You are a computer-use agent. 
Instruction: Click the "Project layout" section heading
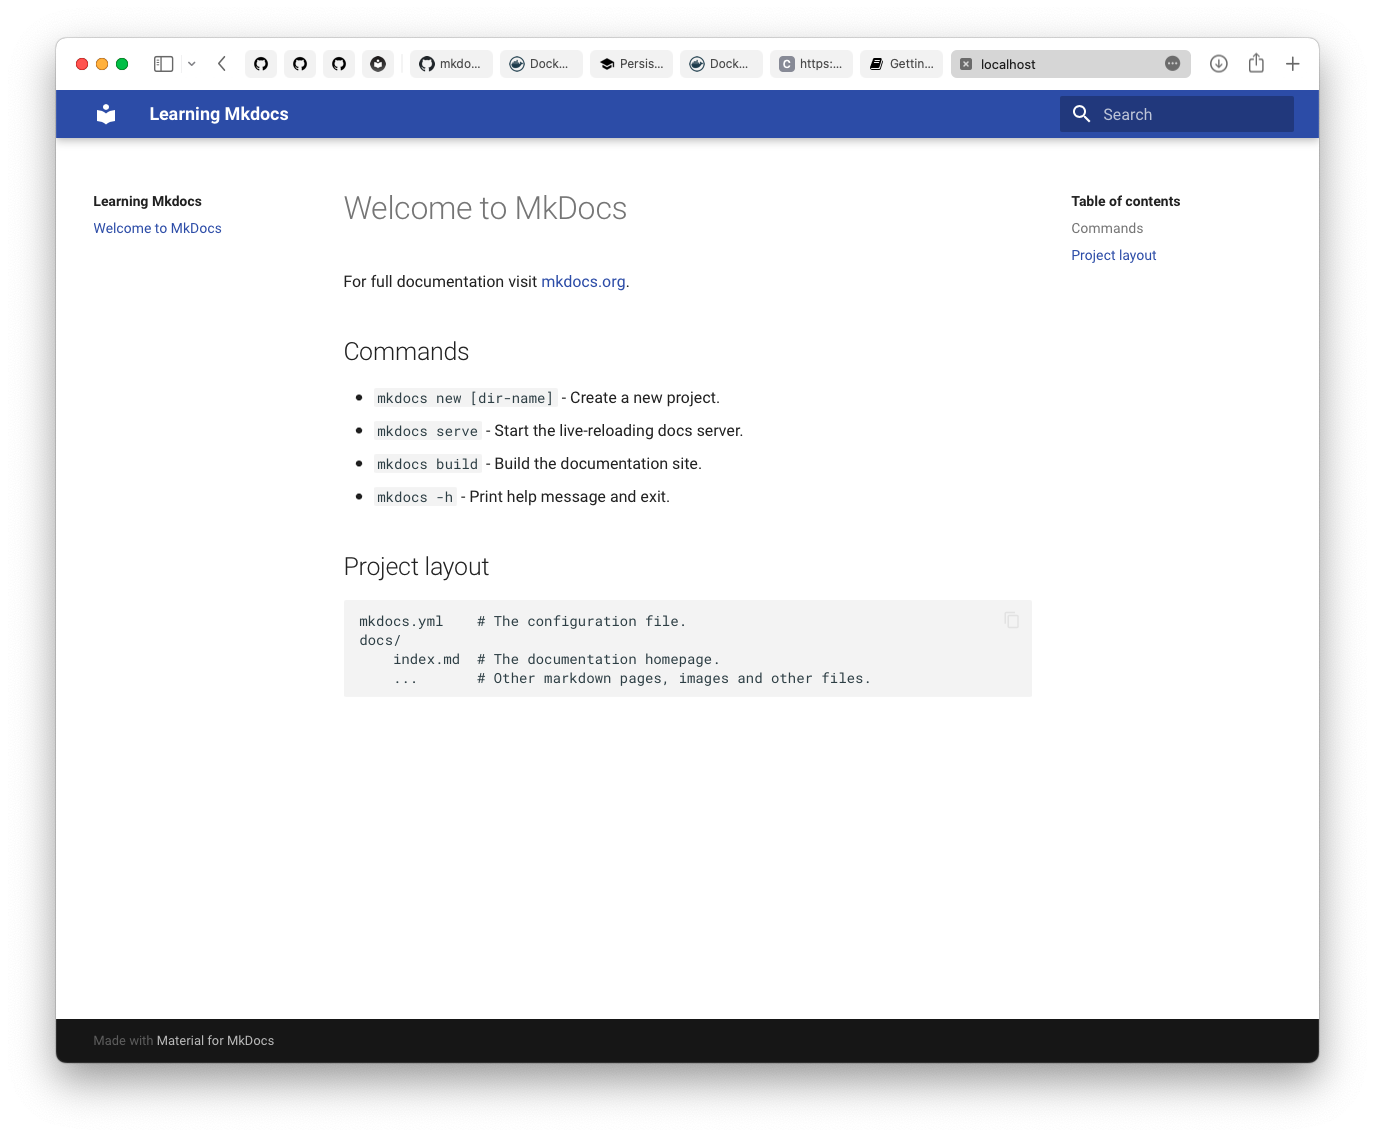416,567
